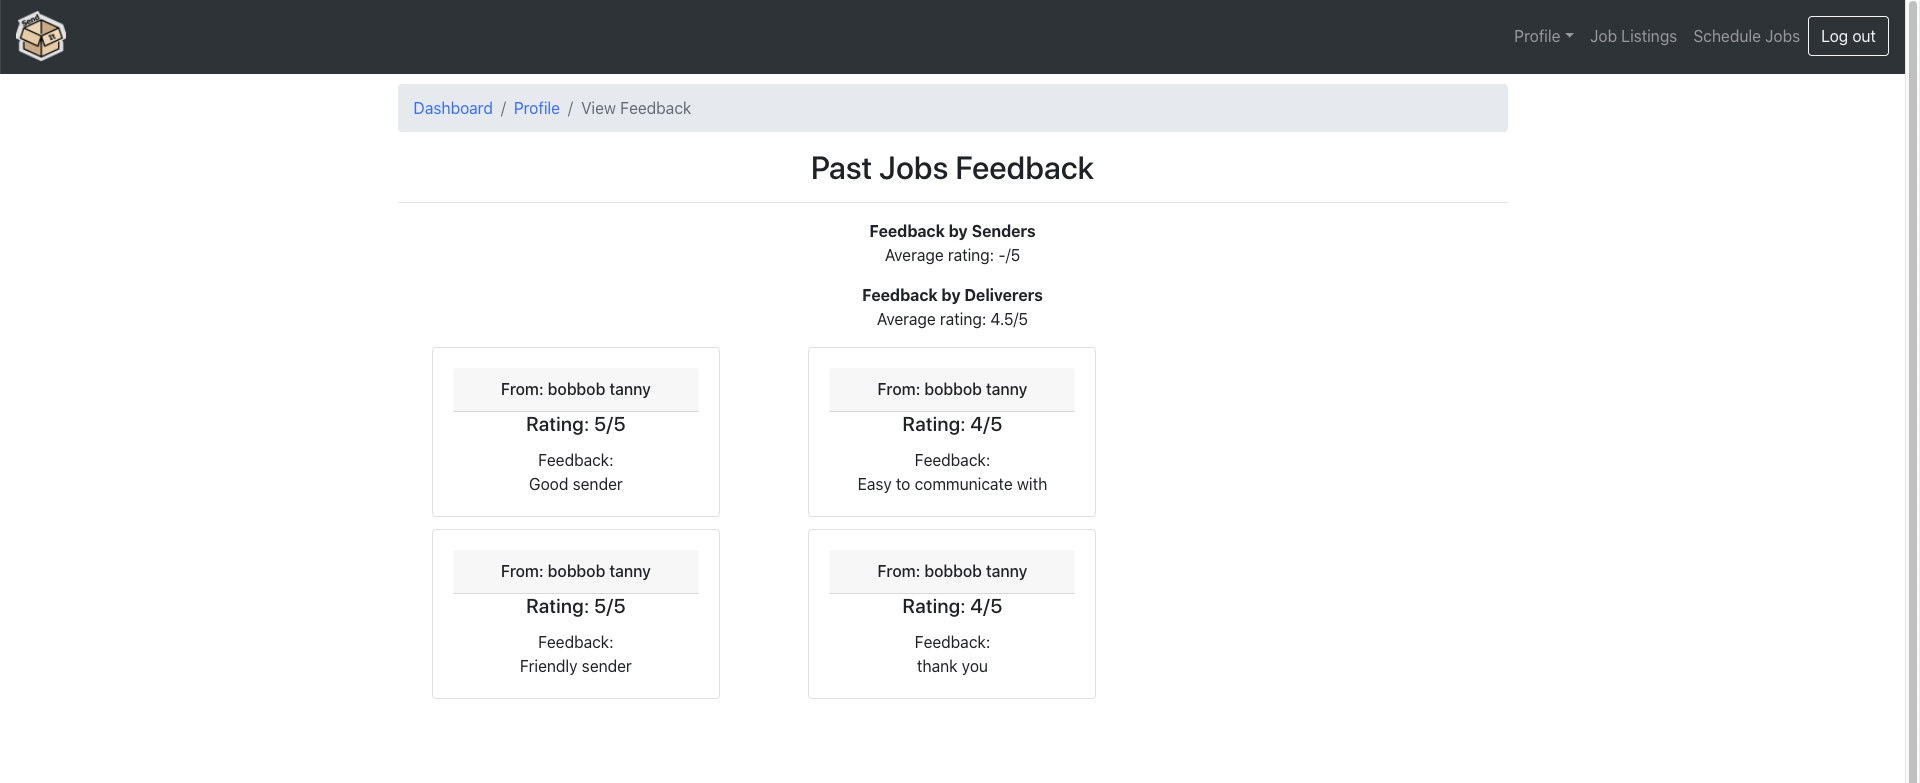Click the rating above Easy to communicate with
Viewport: 1920px width, 783px height.
[x=952, y=424]
